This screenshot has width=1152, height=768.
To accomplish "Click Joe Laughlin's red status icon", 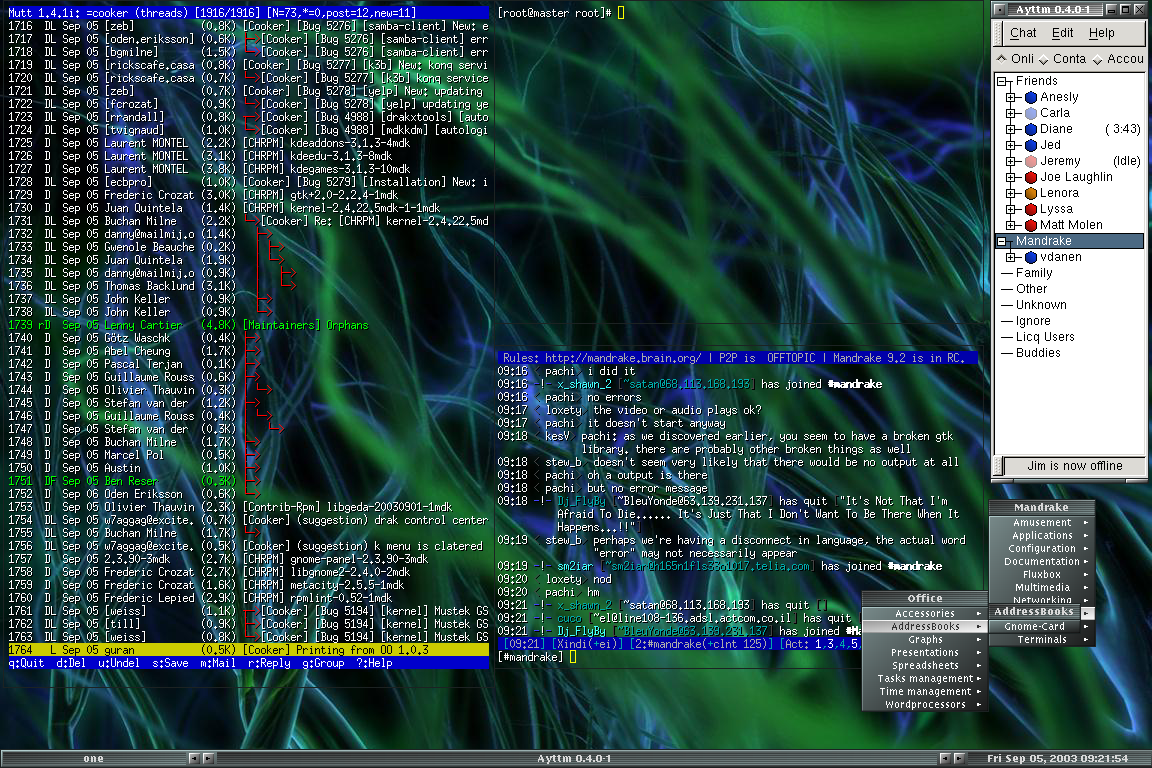I will (1030, 177).
